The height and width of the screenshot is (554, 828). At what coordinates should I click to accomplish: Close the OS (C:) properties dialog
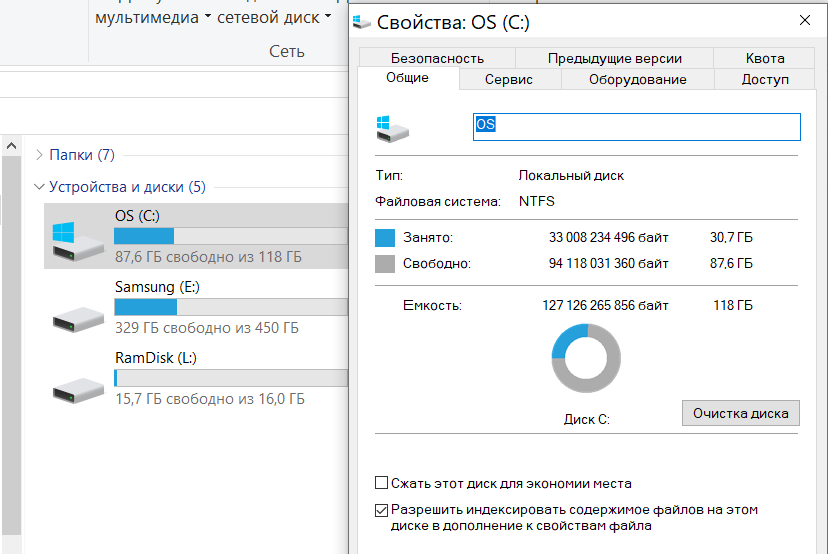[805, 20]
